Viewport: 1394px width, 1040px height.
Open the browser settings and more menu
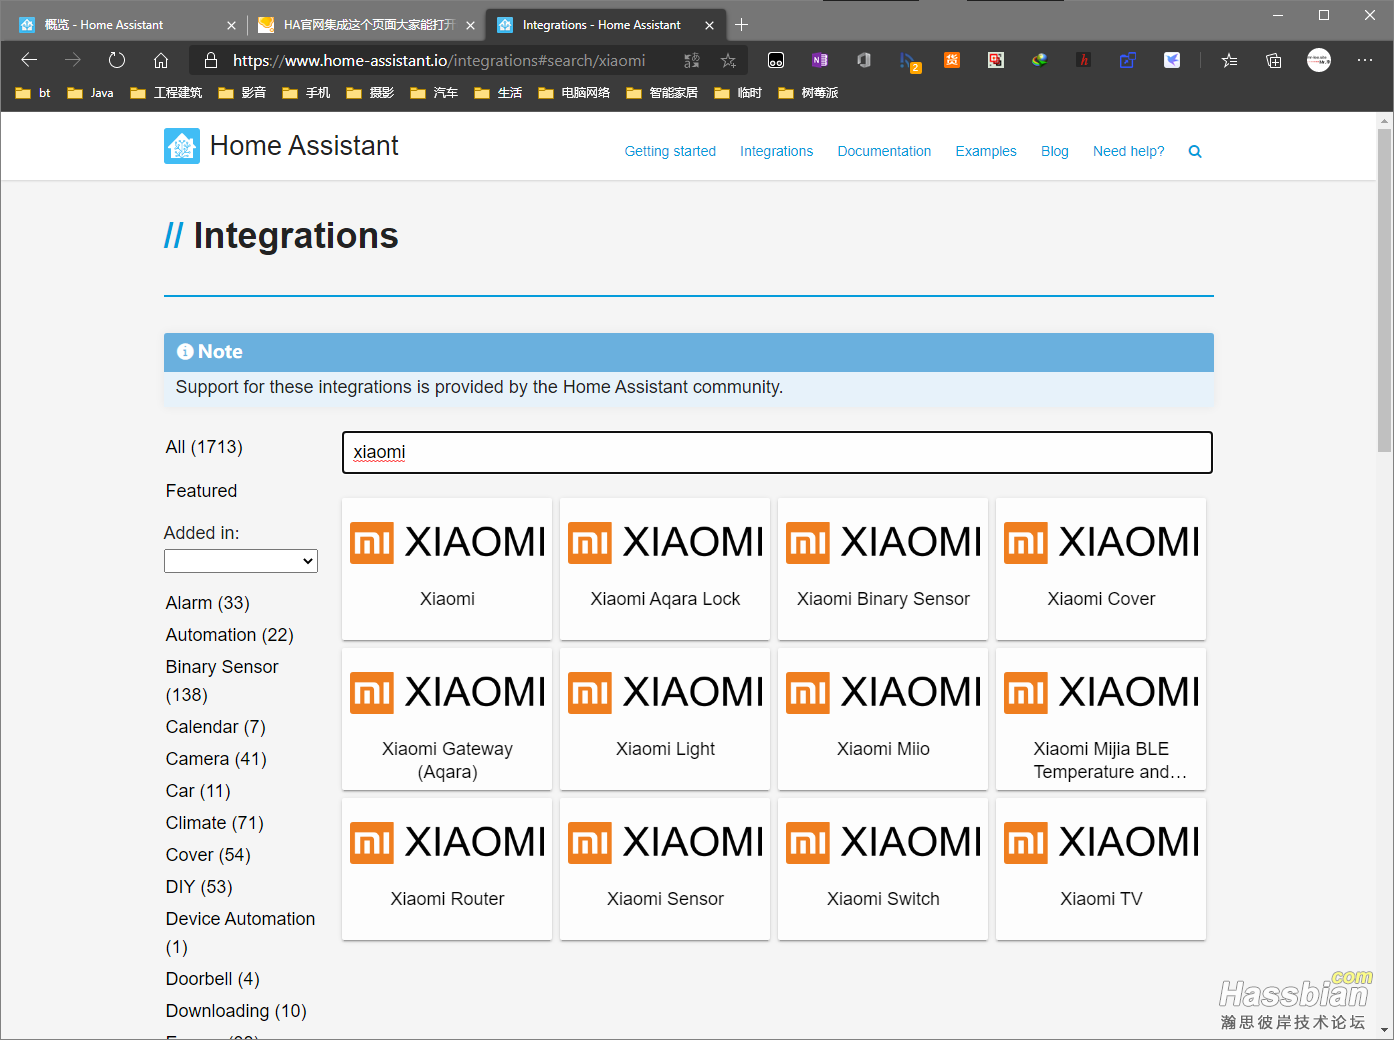click(x=1365, y=60)
